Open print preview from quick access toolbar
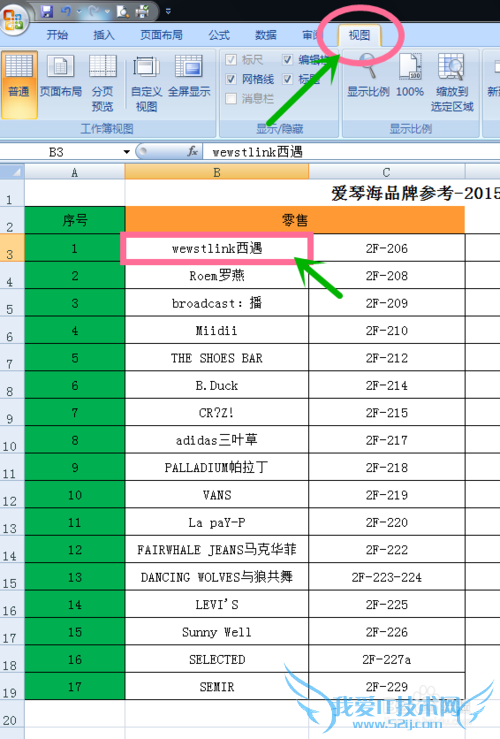The image size is (500, 739). tap(122, 11)
